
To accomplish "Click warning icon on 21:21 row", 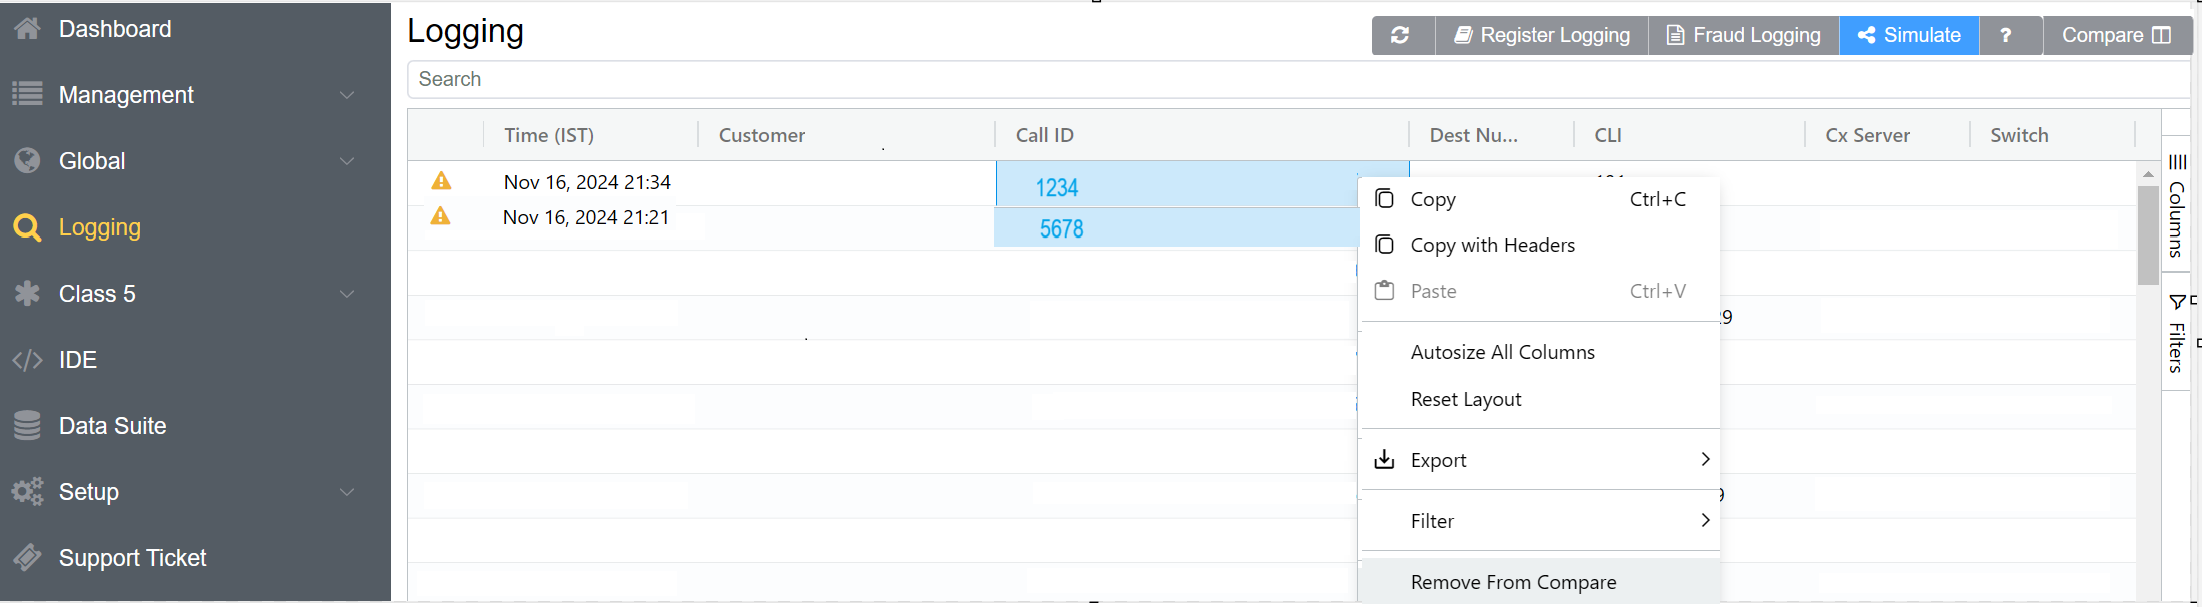I will (440, 216).
